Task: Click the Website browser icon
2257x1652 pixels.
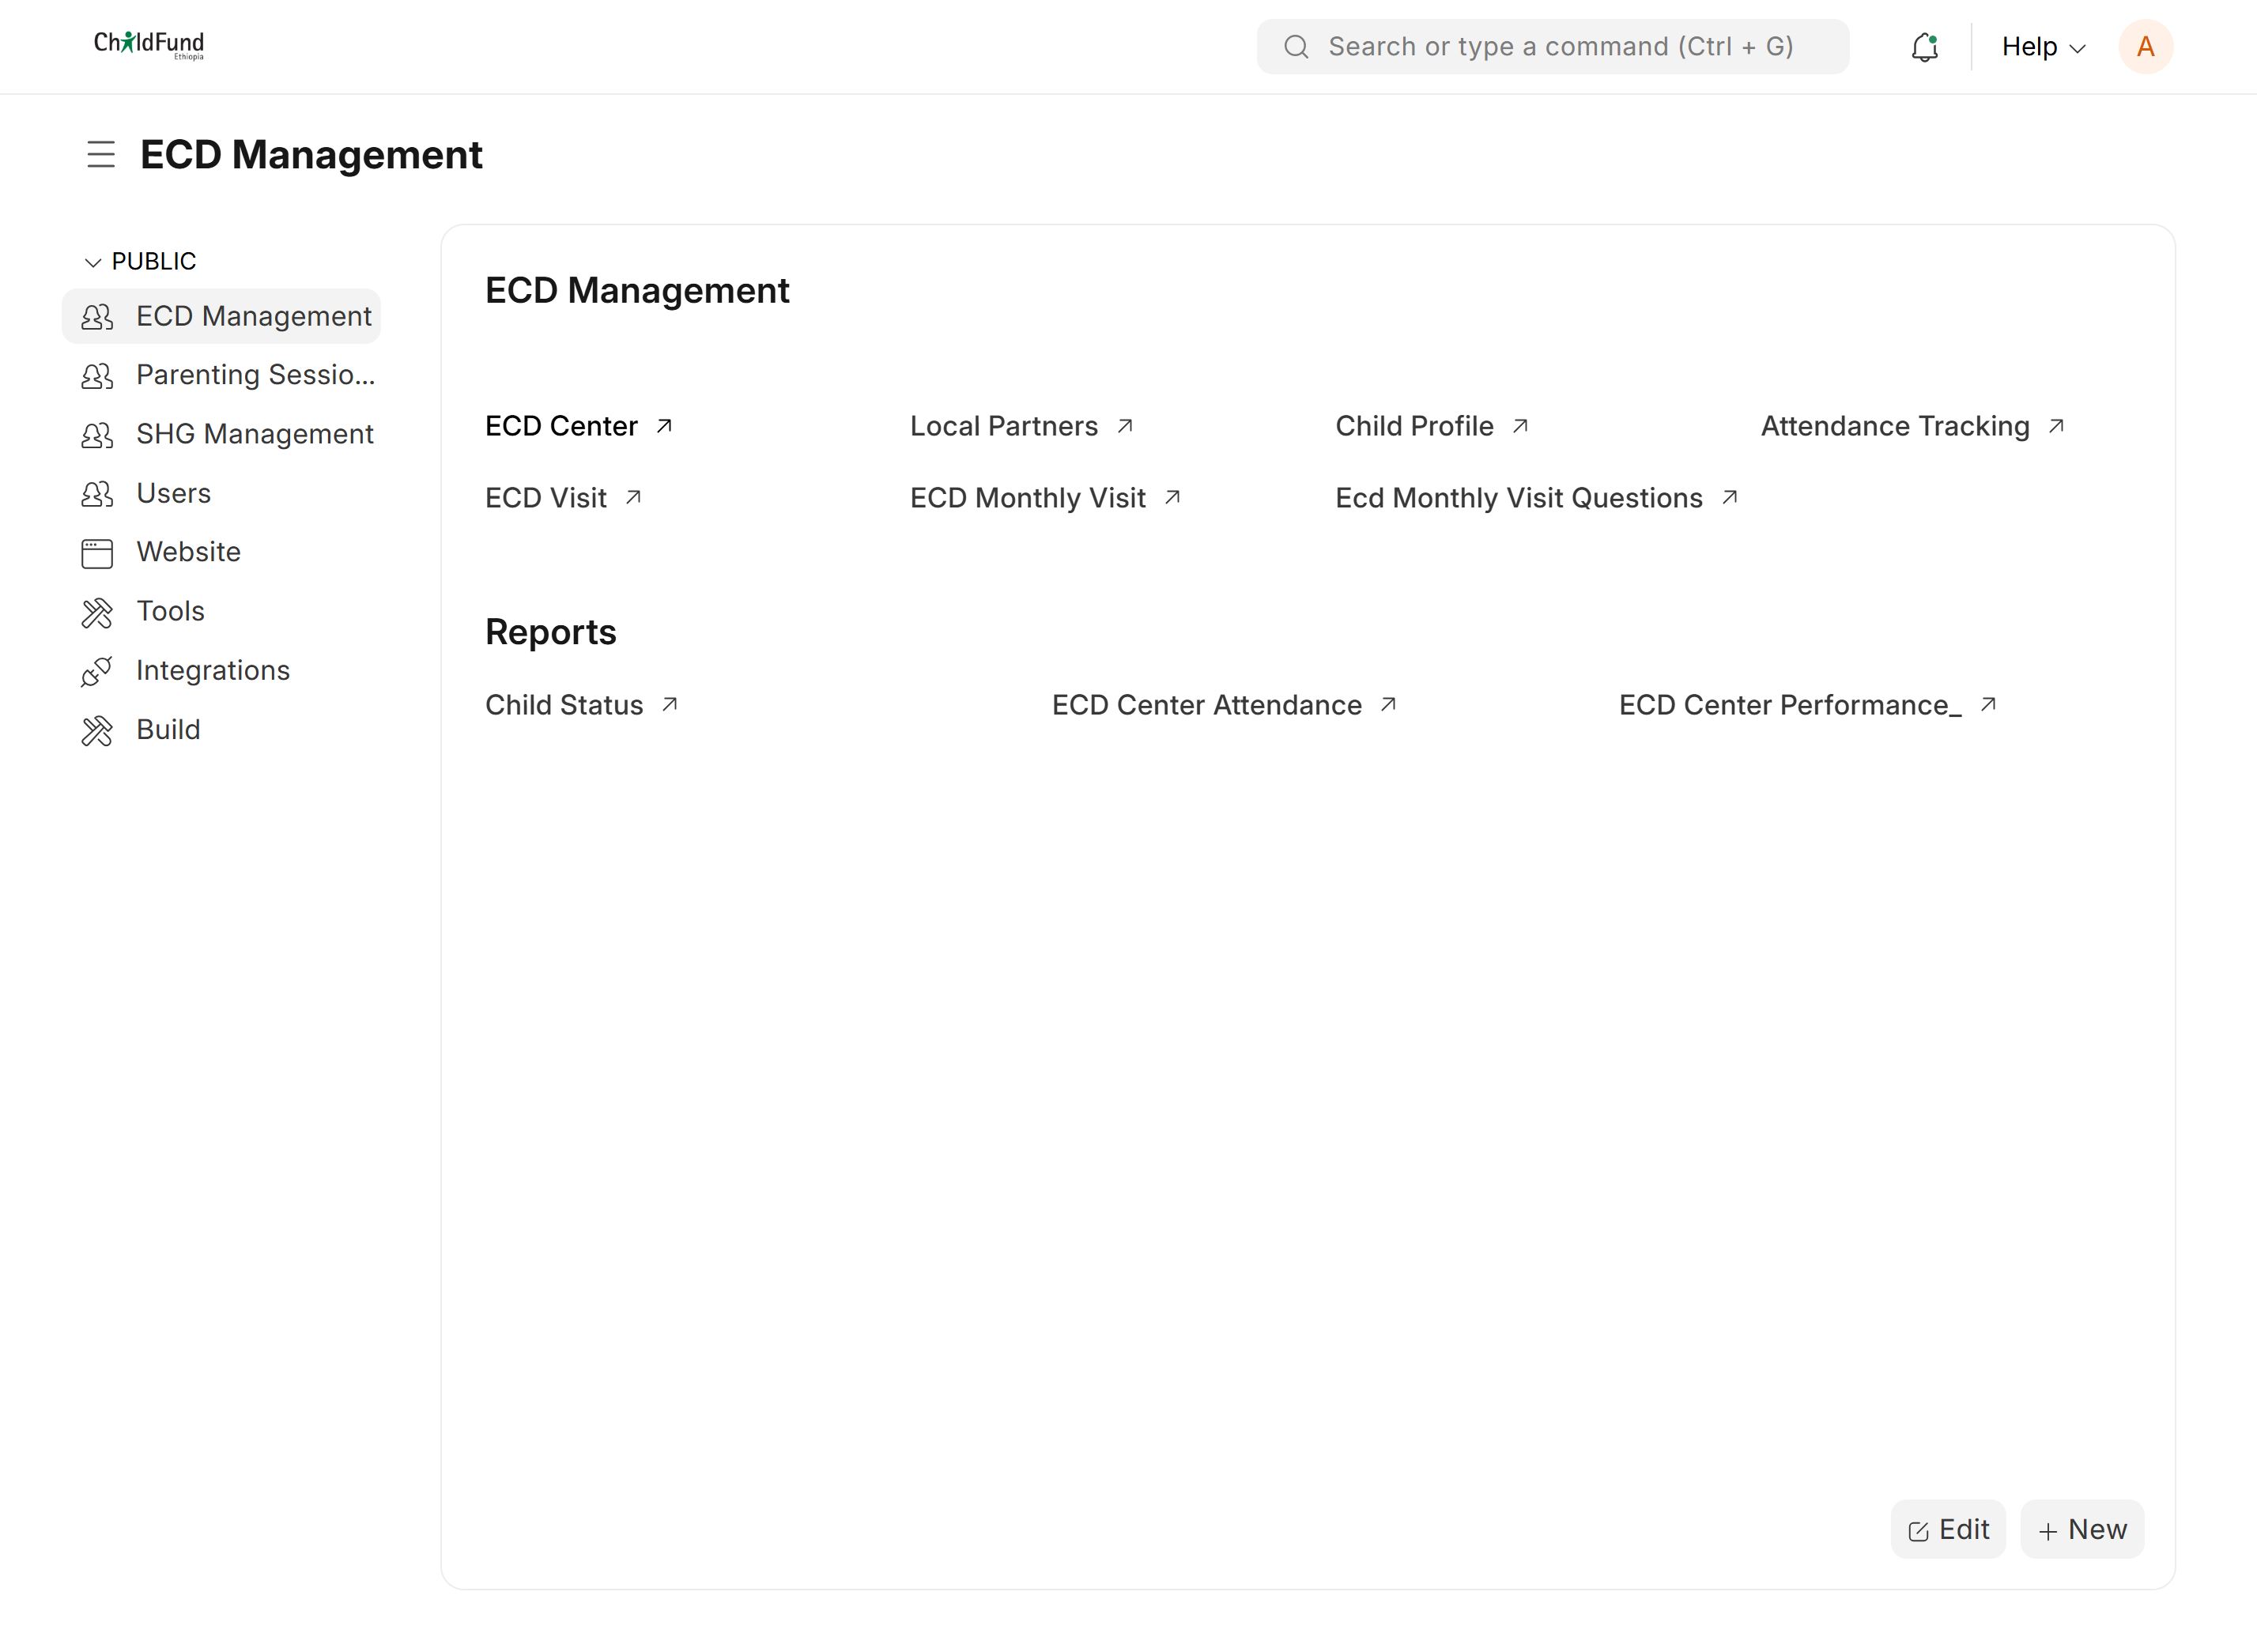Action: point(97,553)
